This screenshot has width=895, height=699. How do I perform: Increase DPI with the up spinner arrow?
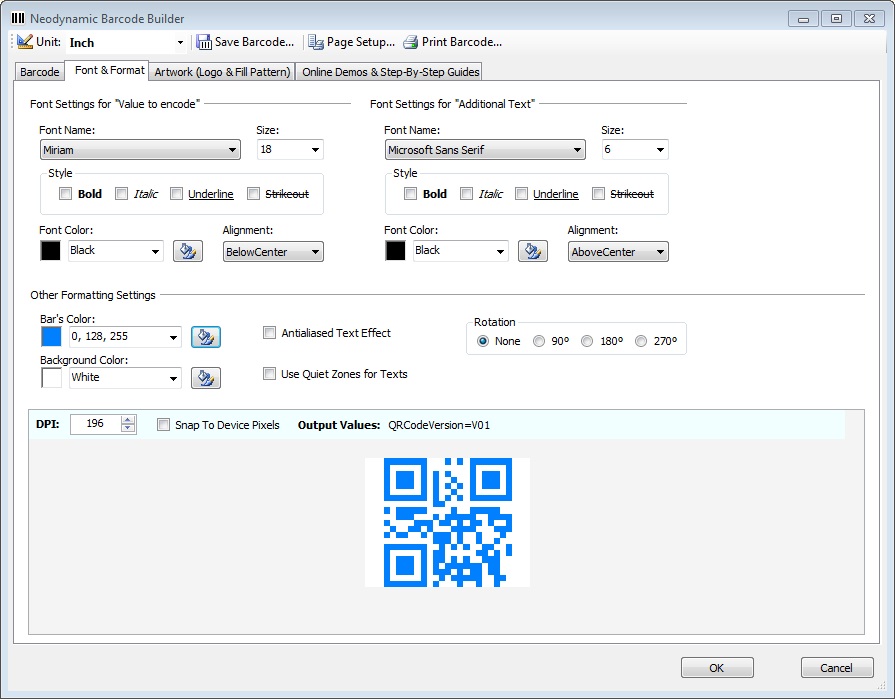(x=128, y=419)
